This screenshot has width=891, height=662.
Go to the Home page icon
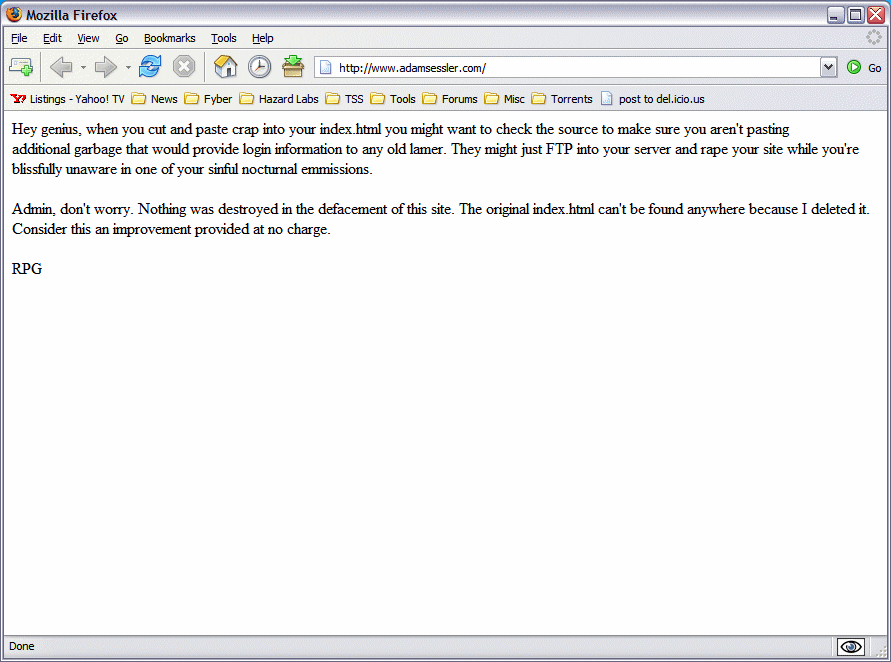coord(225,66)
